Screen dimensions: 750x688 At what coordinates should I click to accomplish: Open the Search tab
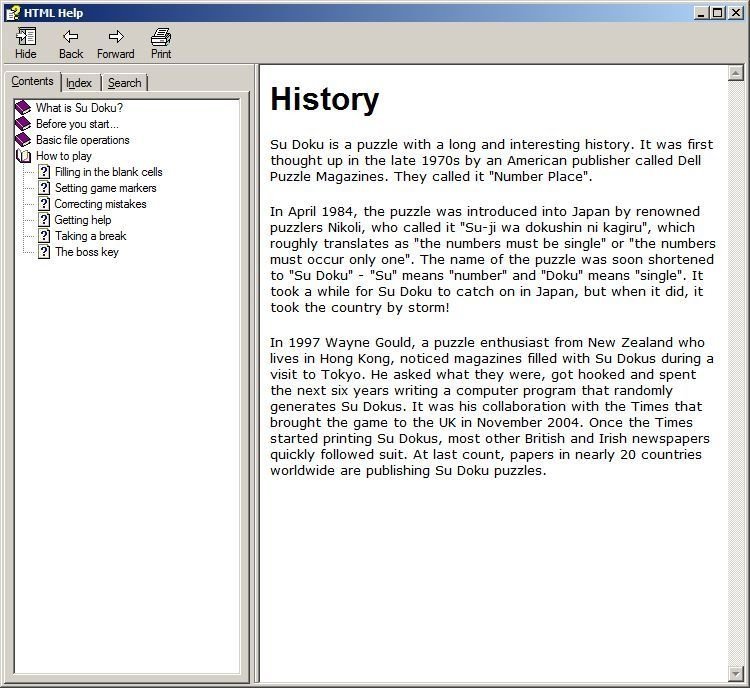pyautogui.click(x=124, y=83)
